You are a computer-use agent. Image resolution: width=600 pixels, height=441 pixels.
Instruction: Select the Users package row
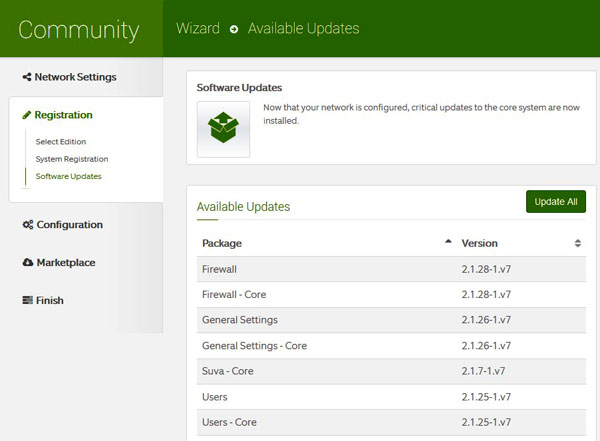click(391, 397)
